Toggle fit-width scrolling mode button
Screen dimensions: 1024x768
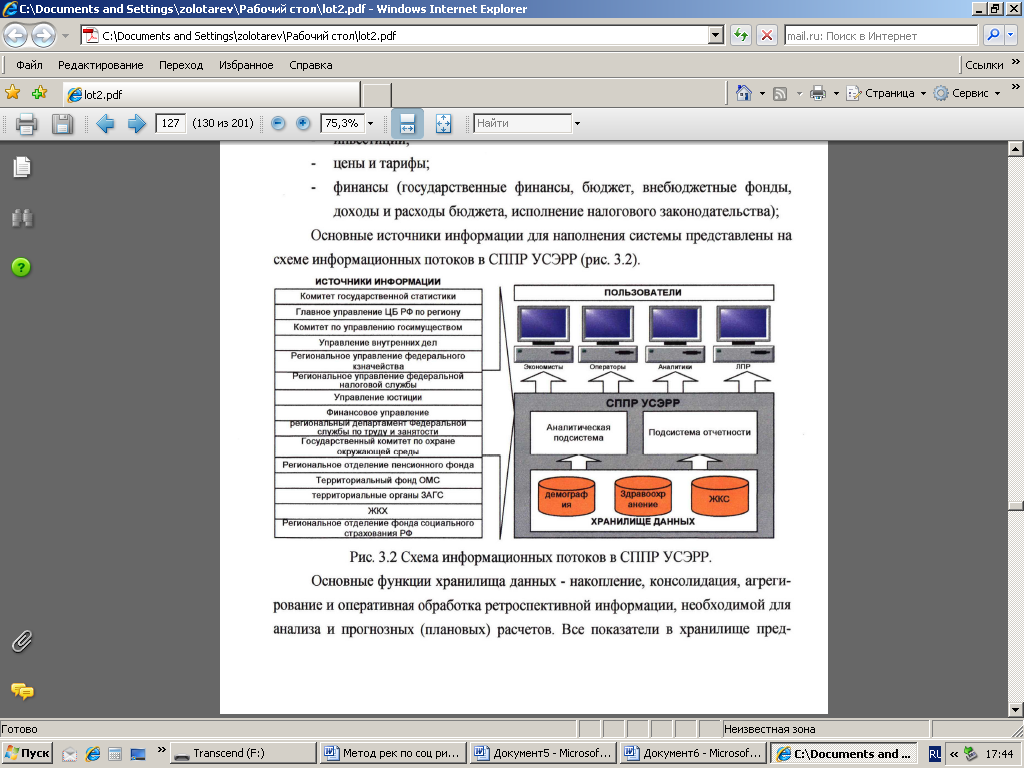(x=407, y=123)
